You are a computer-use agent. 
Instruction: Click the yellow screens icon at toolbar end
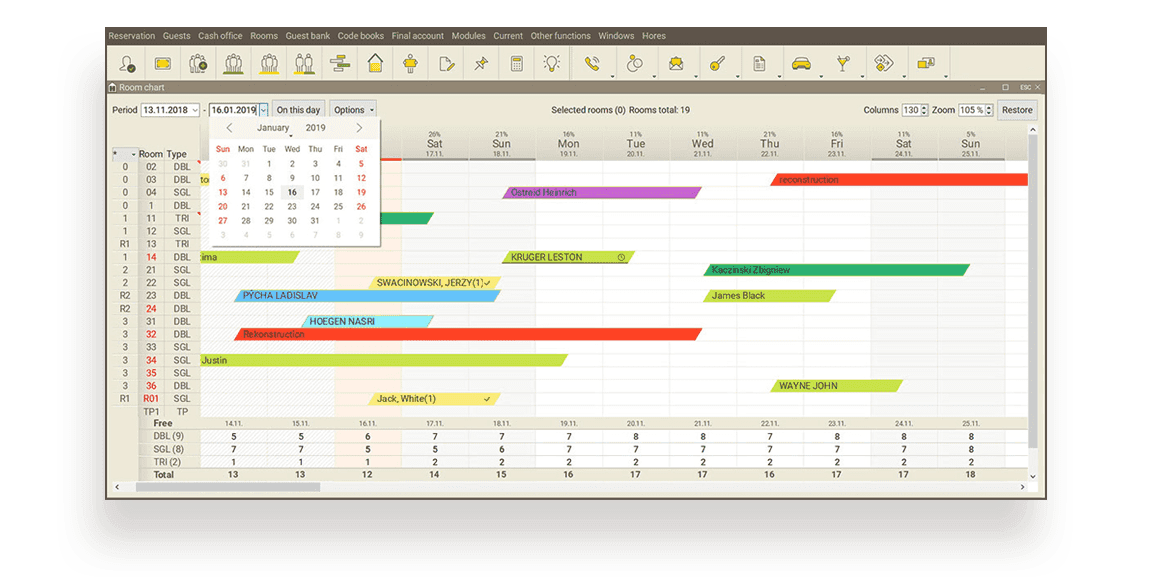926,64
